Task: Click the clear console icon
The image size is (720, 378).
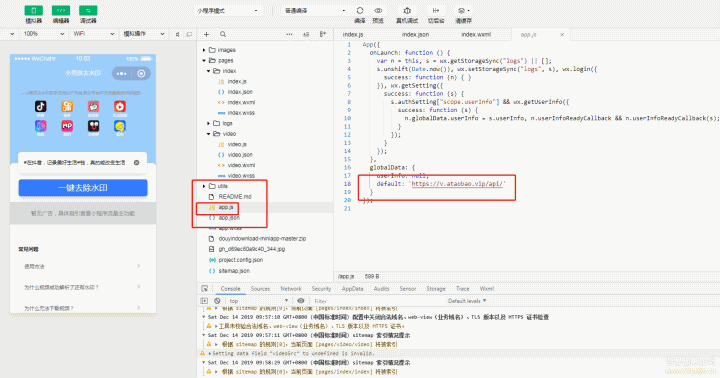Action: coord(217,301)
